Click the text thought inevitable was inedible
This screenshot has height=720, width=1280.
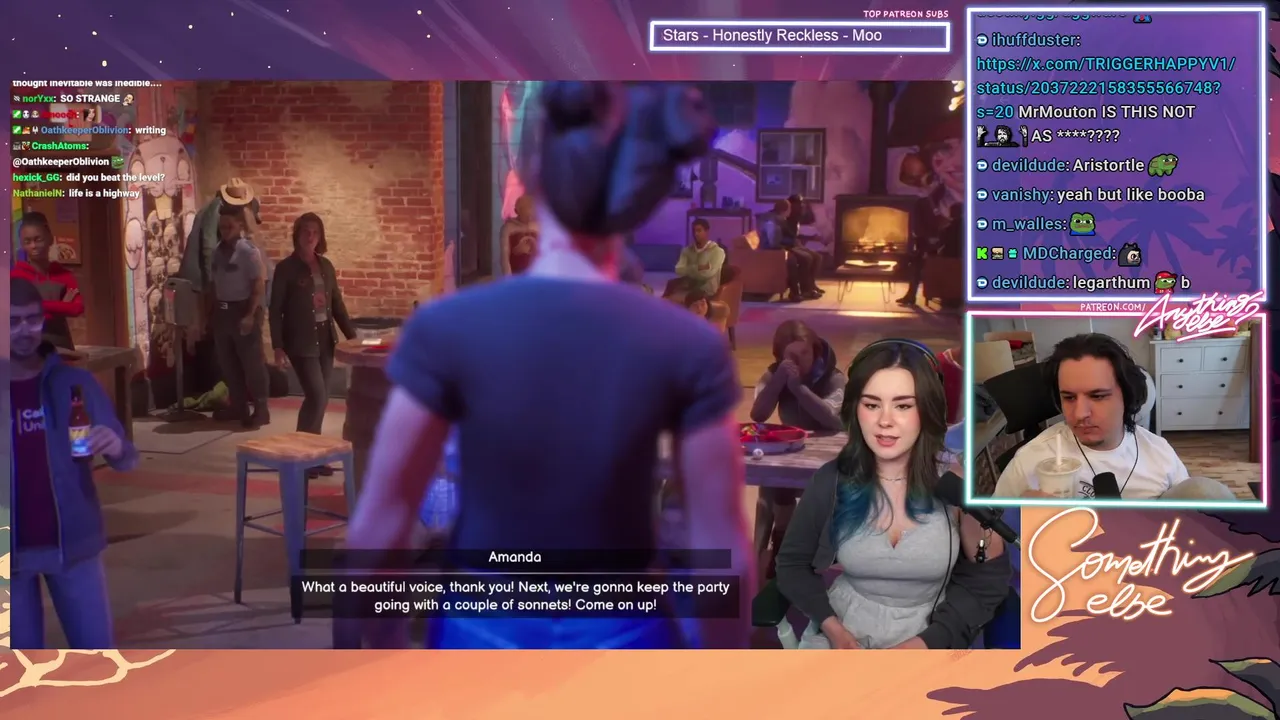pos(86,83)
